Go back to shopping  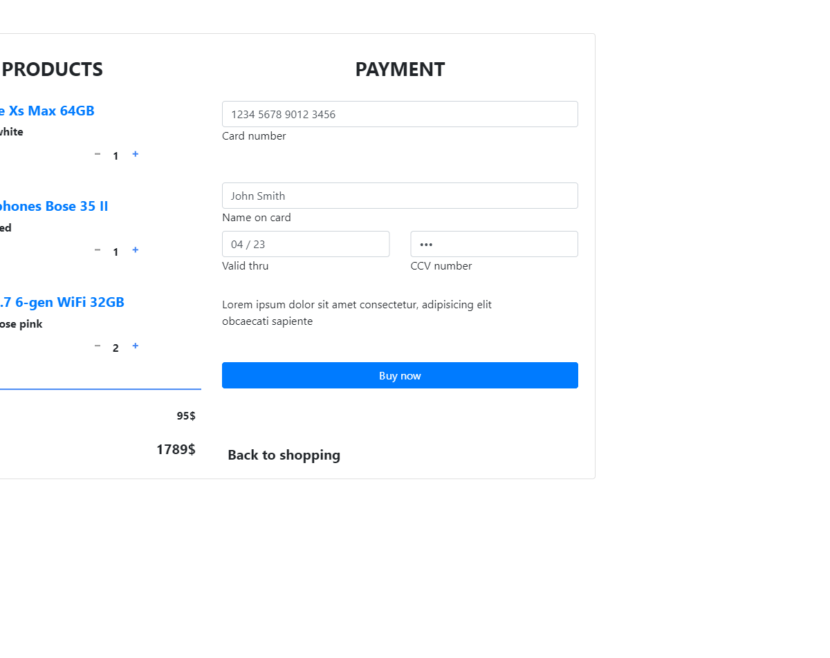[284, 455]
